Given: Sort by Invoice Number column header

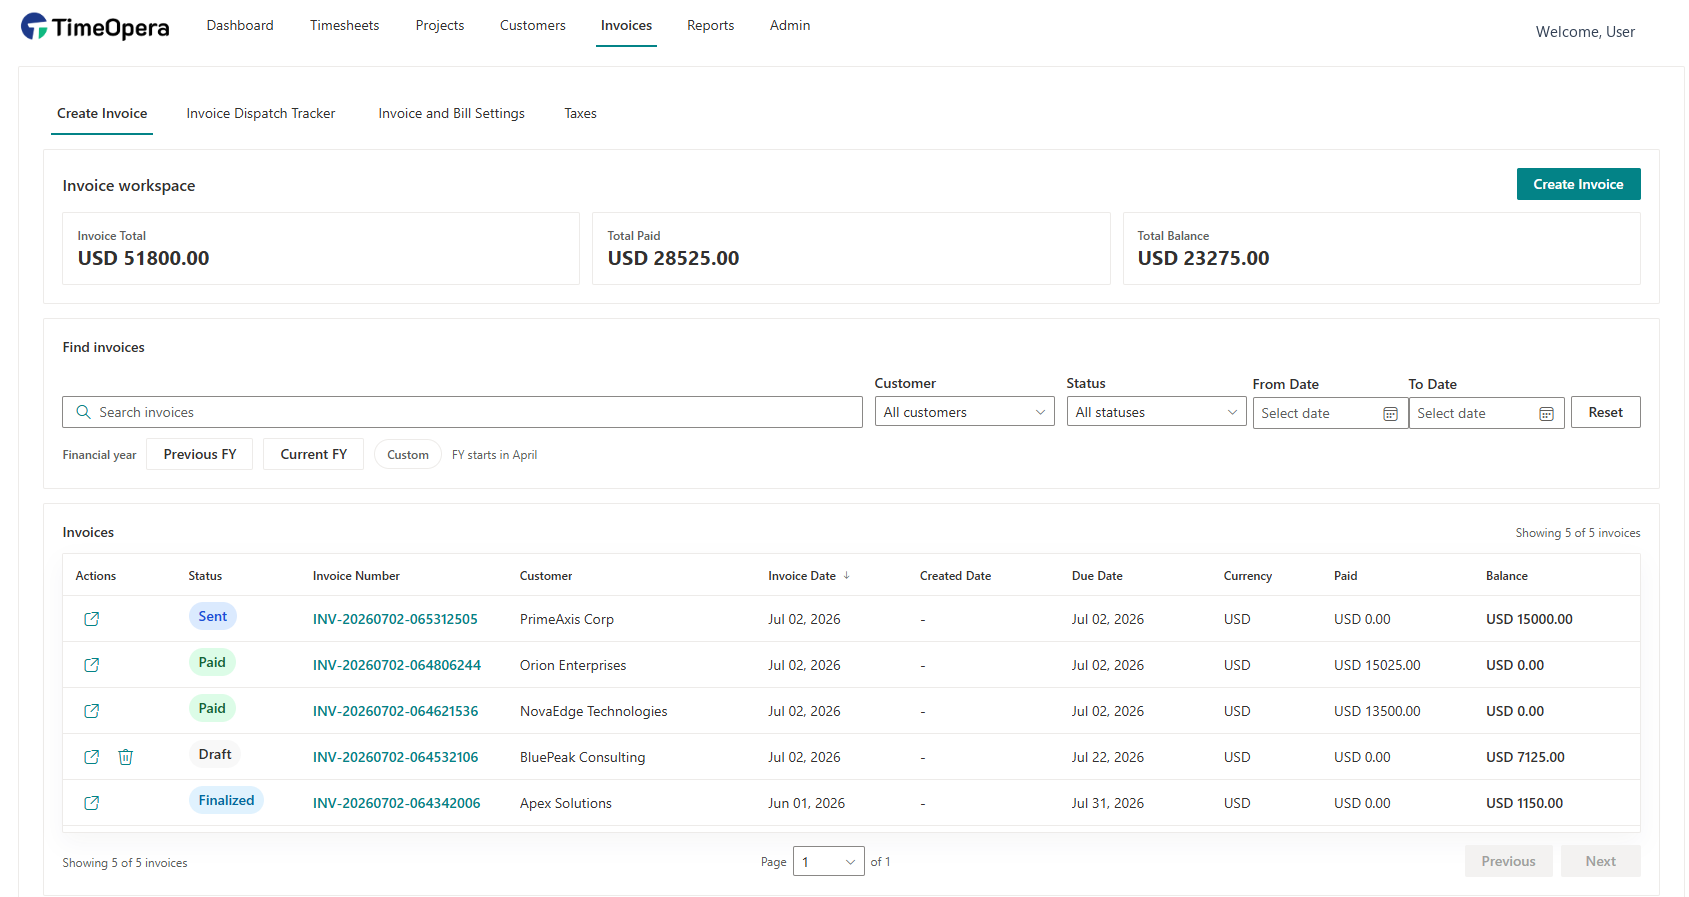Looking at the screenshot, I should 356,576.
